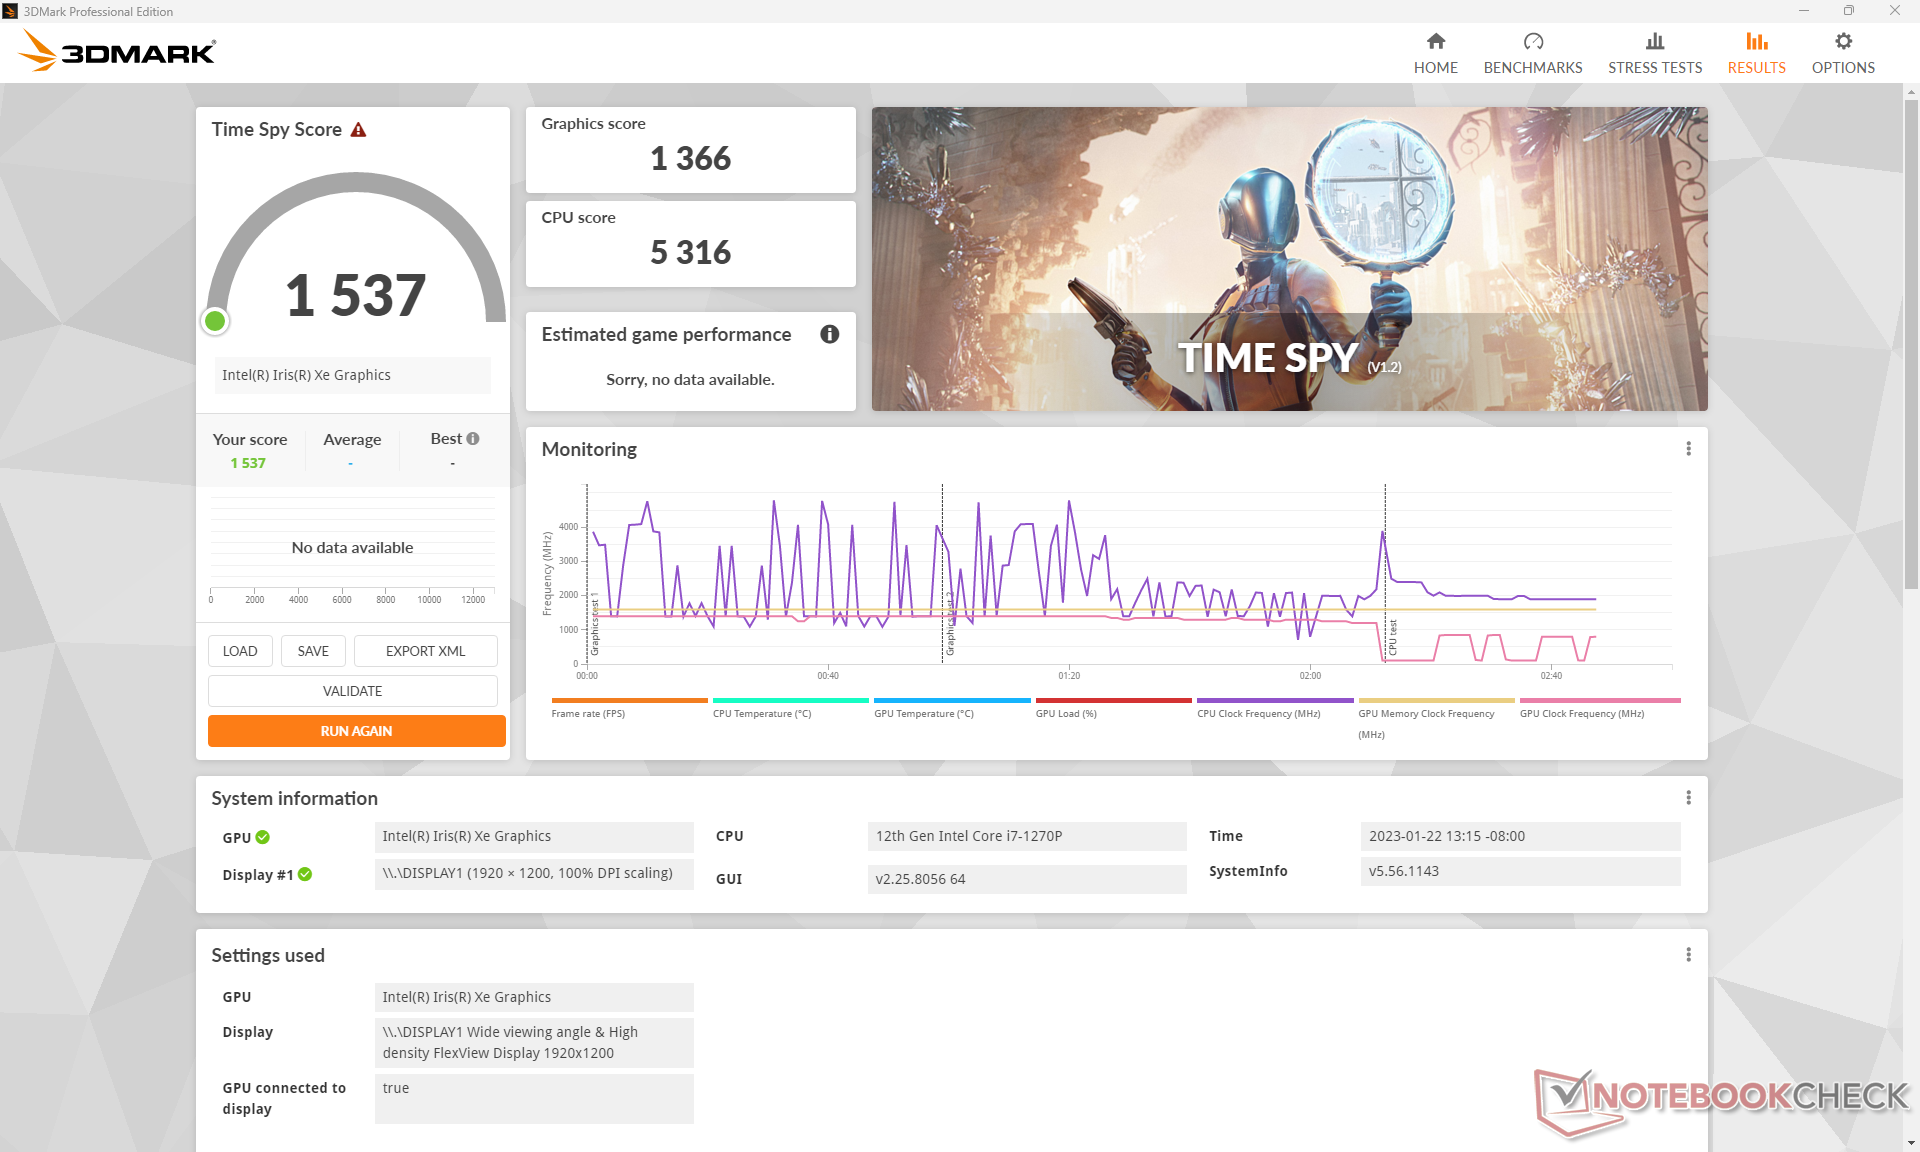Click the SAVE button
The image size is (1920, 1152).
click(312, 651)
